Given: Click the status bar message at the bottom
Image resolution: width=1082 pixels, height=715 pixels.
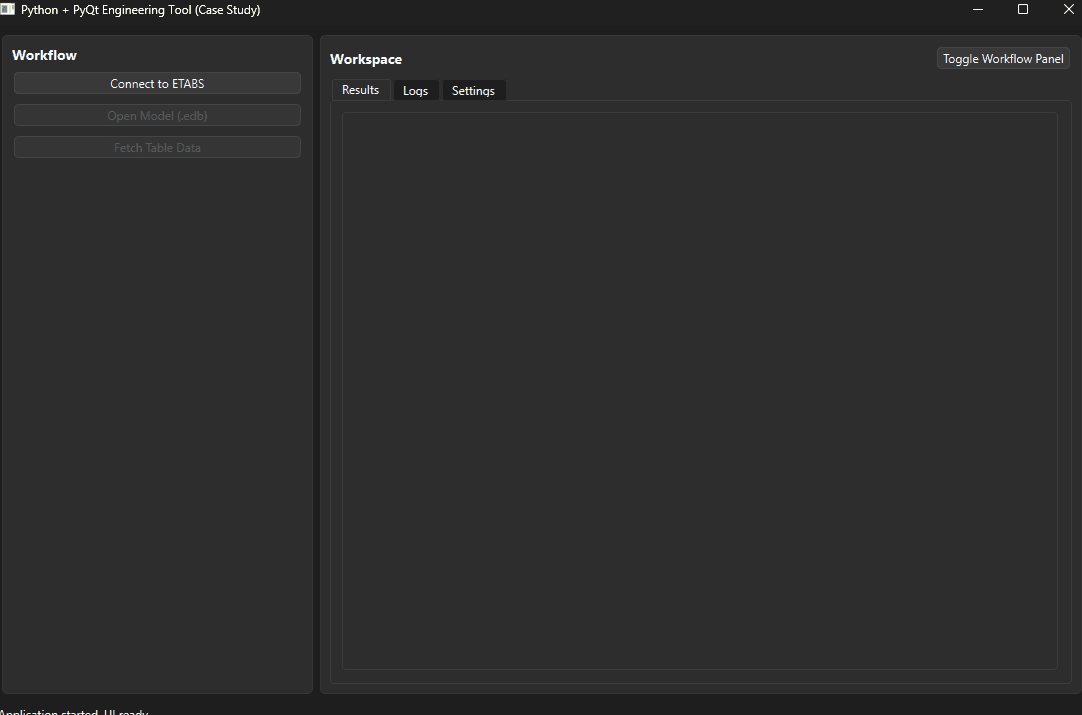Looking at the screenshot, I should click(x=74, y=711).
